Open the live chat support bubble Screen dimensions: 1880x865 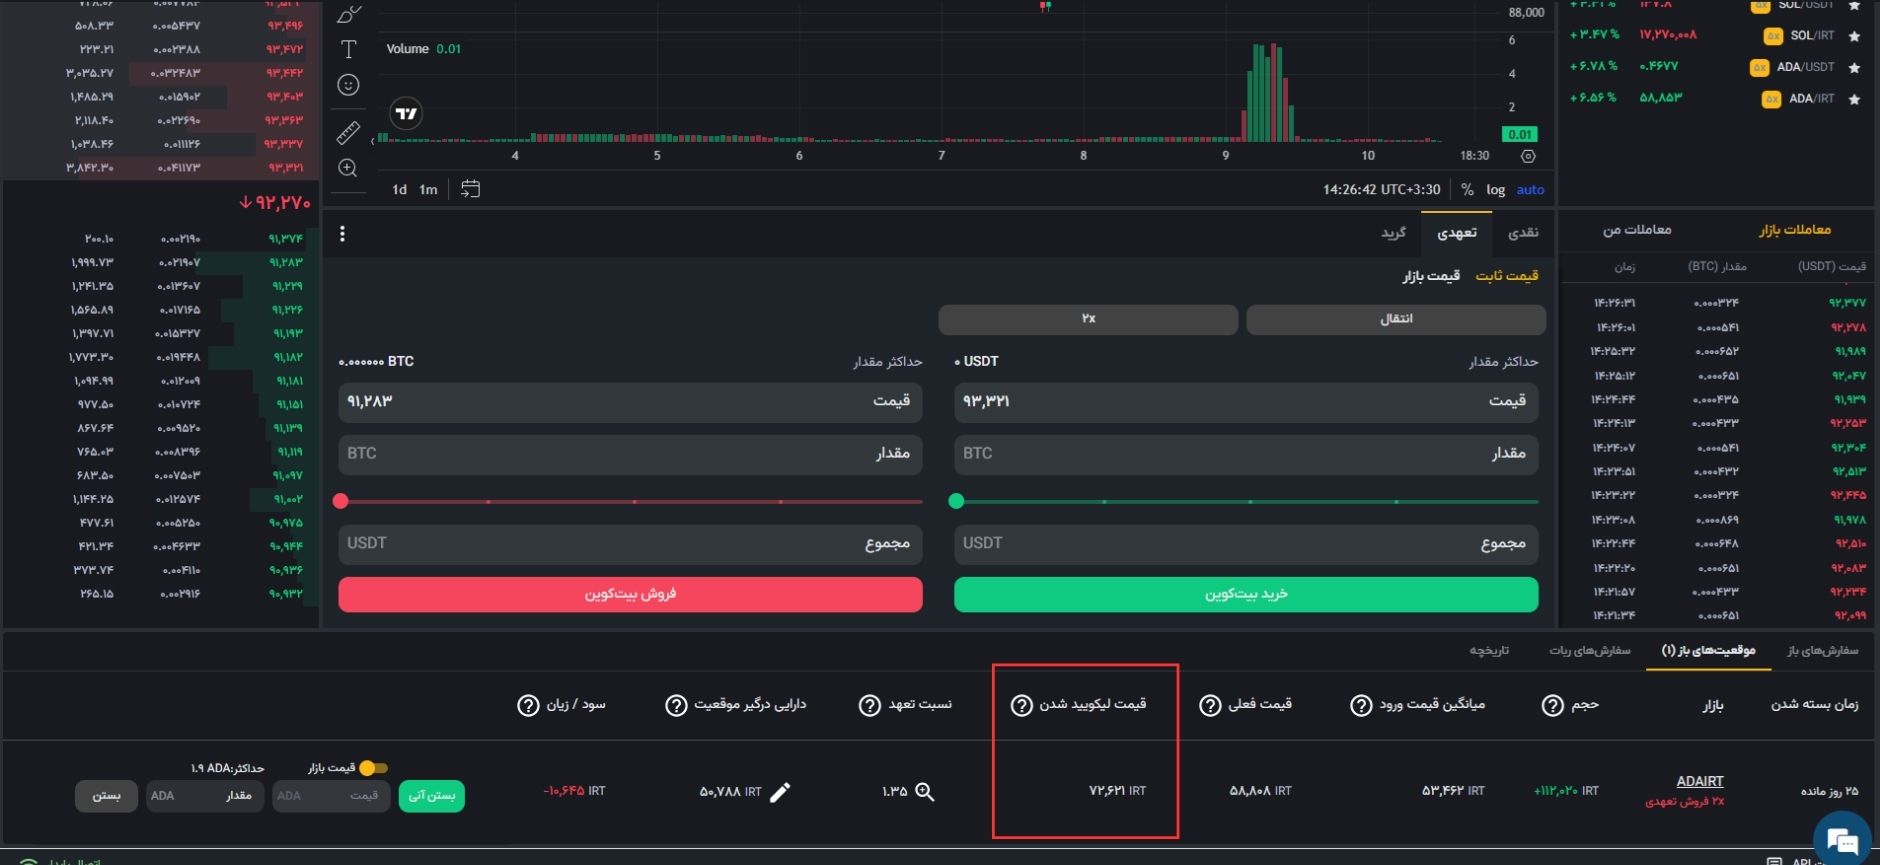[x=1841, y=839]
